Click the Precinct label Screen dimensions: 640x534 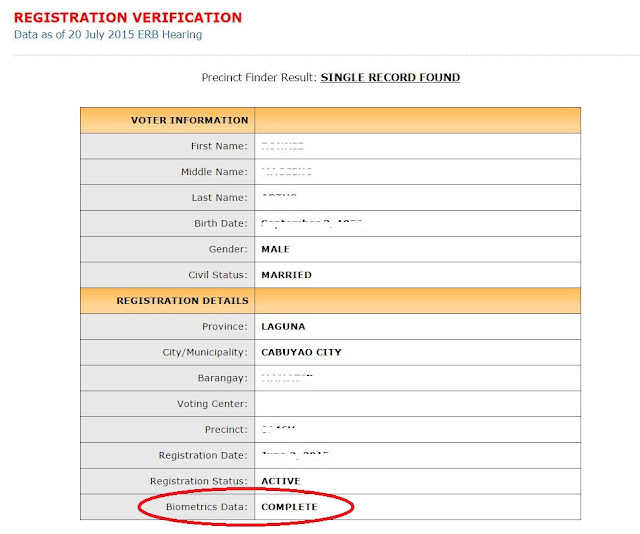pos(226,430)
